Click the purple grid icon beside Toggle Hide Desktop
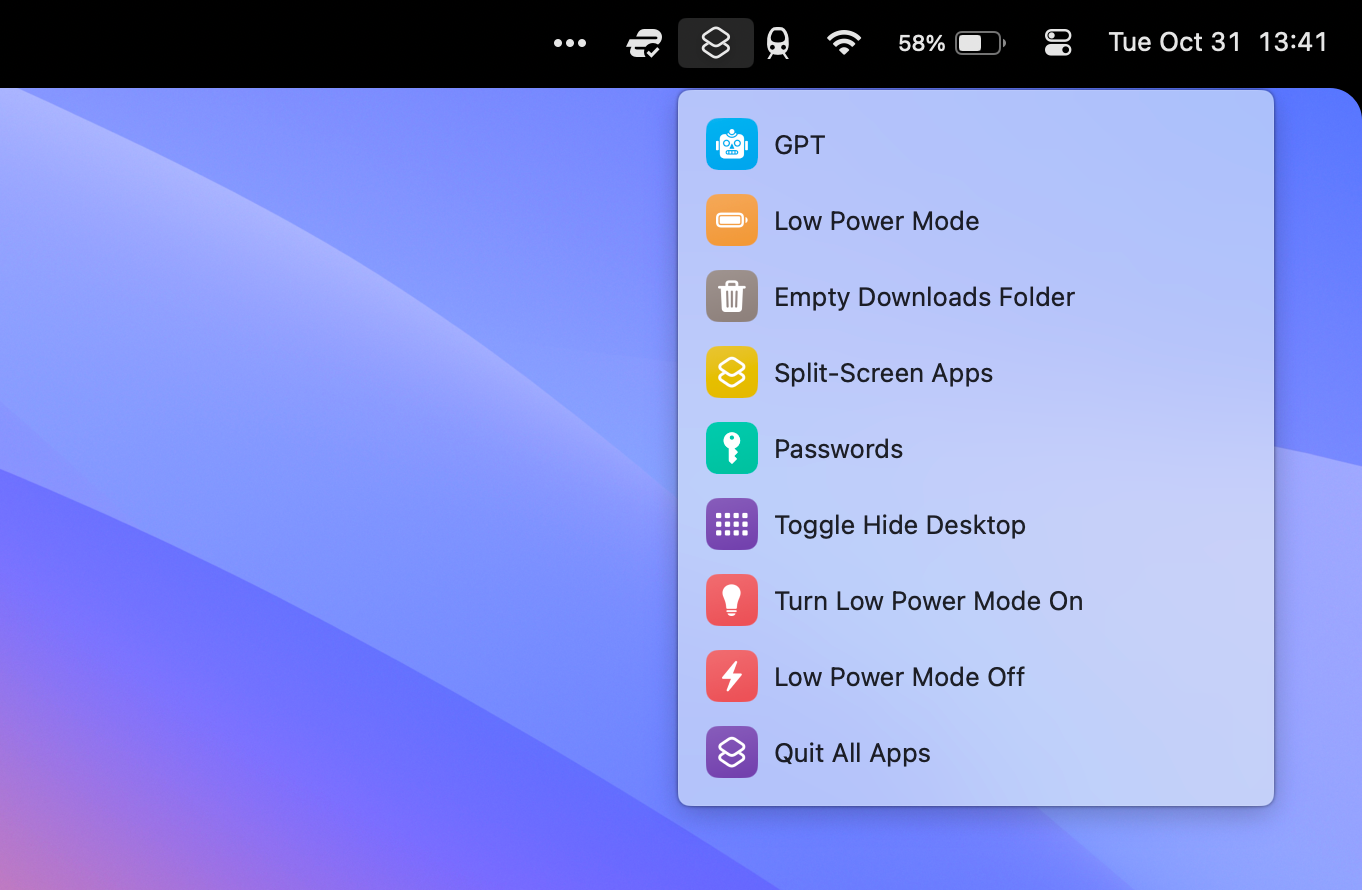Image resolution: width=1362 pixels, height=890 pixels. click(731, 524)
